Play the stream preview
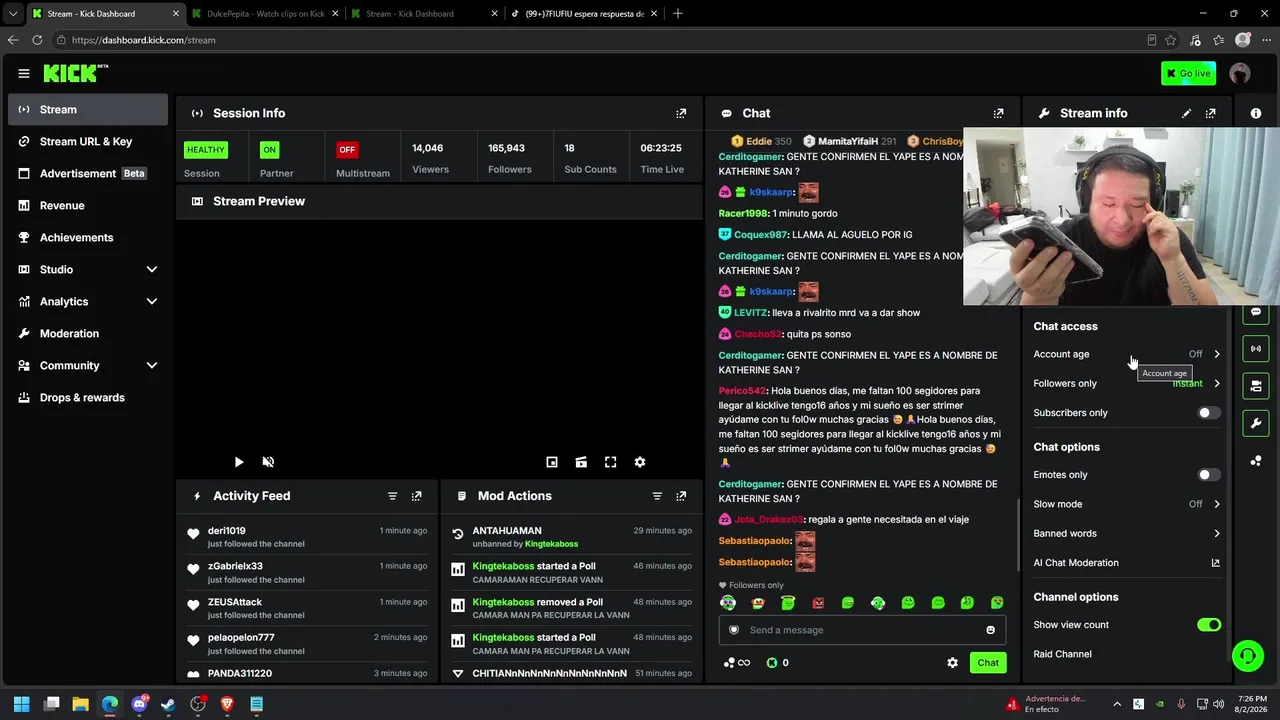1280x720 pixels. [x=239, y=462]
